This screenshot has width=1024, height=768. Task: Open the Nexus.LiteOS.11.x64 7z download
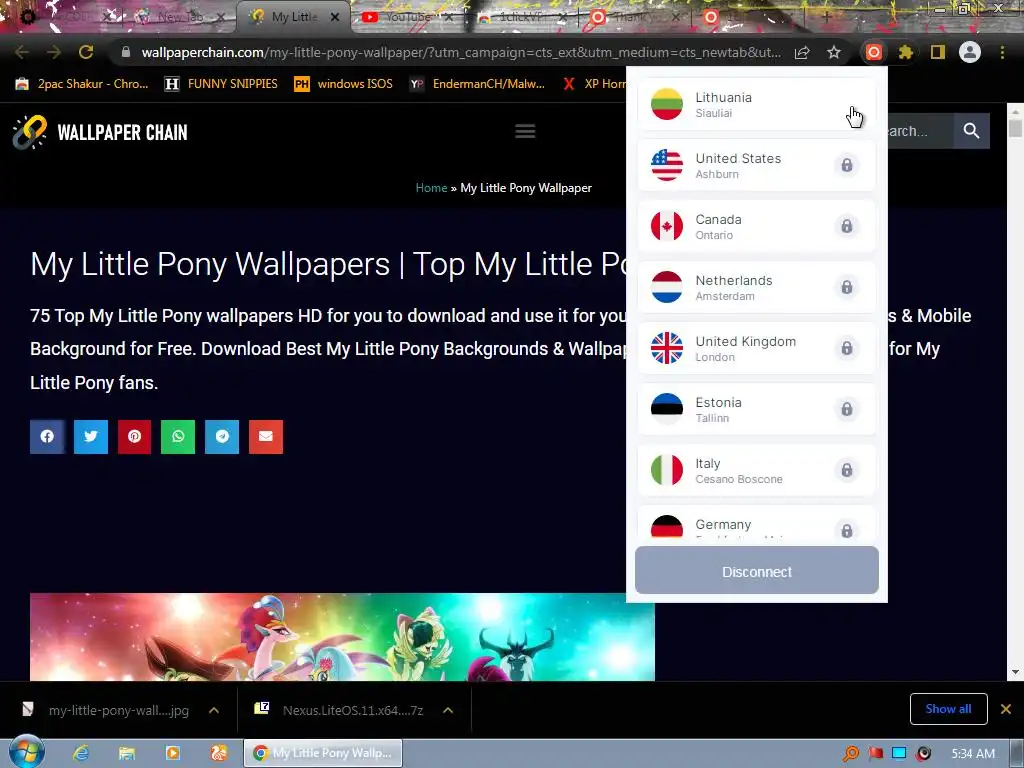click(342, 711)
